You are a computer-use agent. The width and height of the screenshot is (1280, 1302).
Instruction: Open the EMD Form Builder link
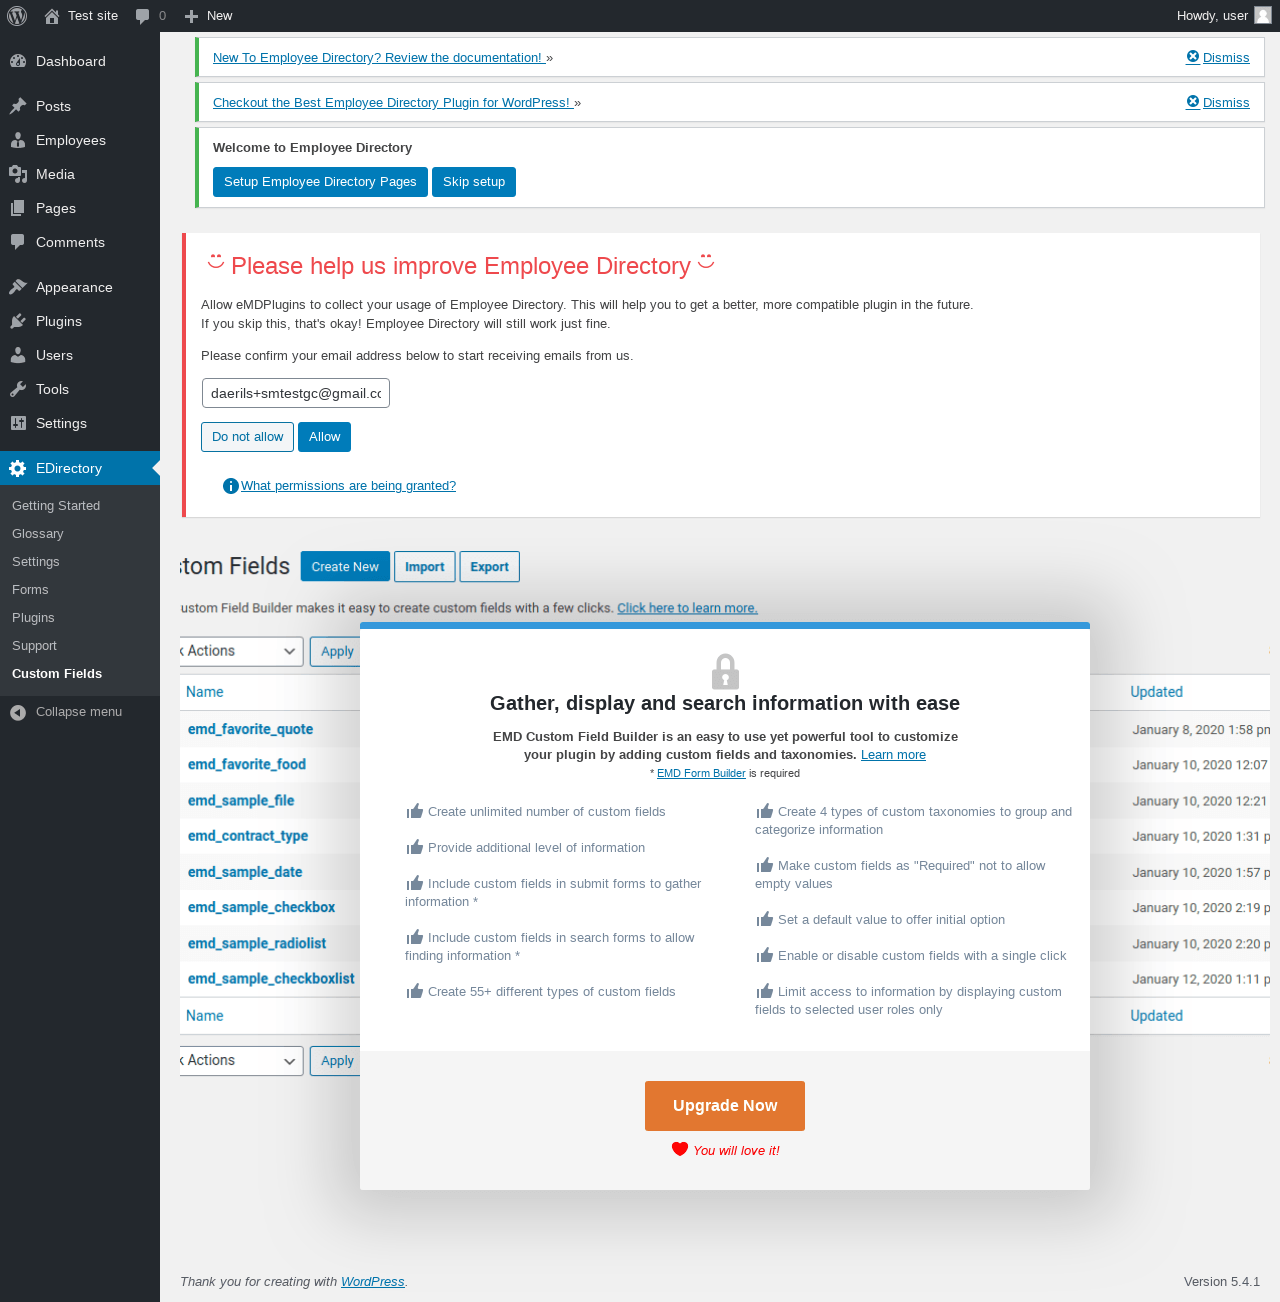[x=701, y=773]
